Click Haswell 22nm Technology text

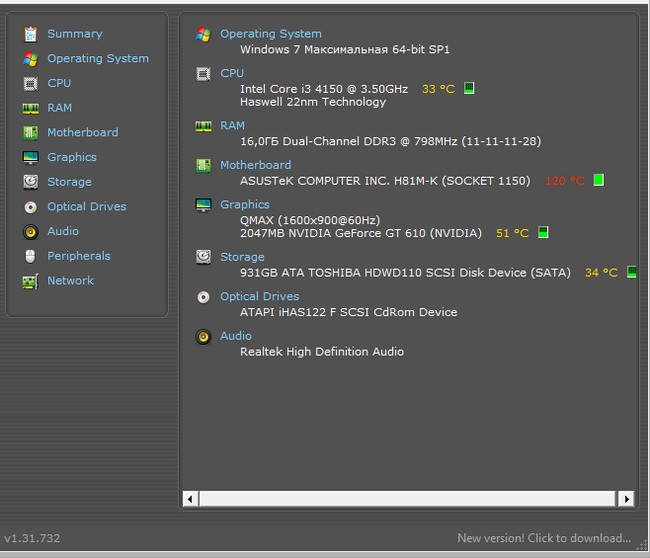pos(313,102)
